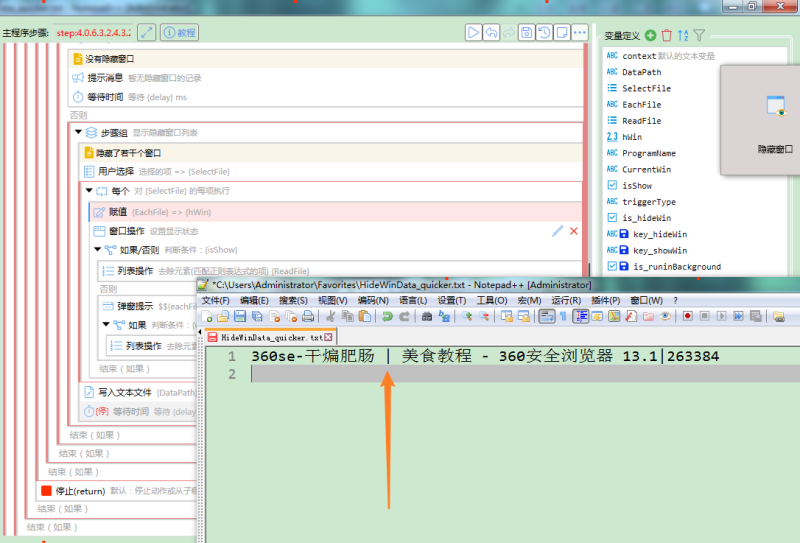Select the isShow boolean variable
Screen dimensions: 800x543
637,186
